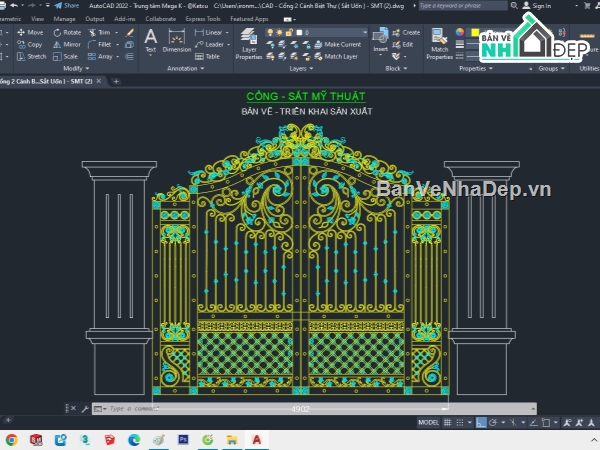Click the command line input field

point(314,409)
